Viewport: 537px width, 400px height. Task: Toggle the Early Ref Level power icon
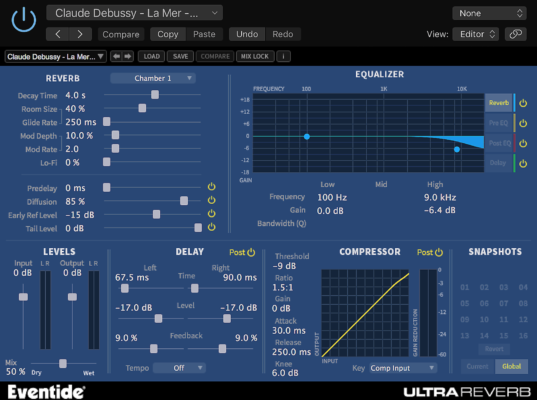click(x=212, y=213)
